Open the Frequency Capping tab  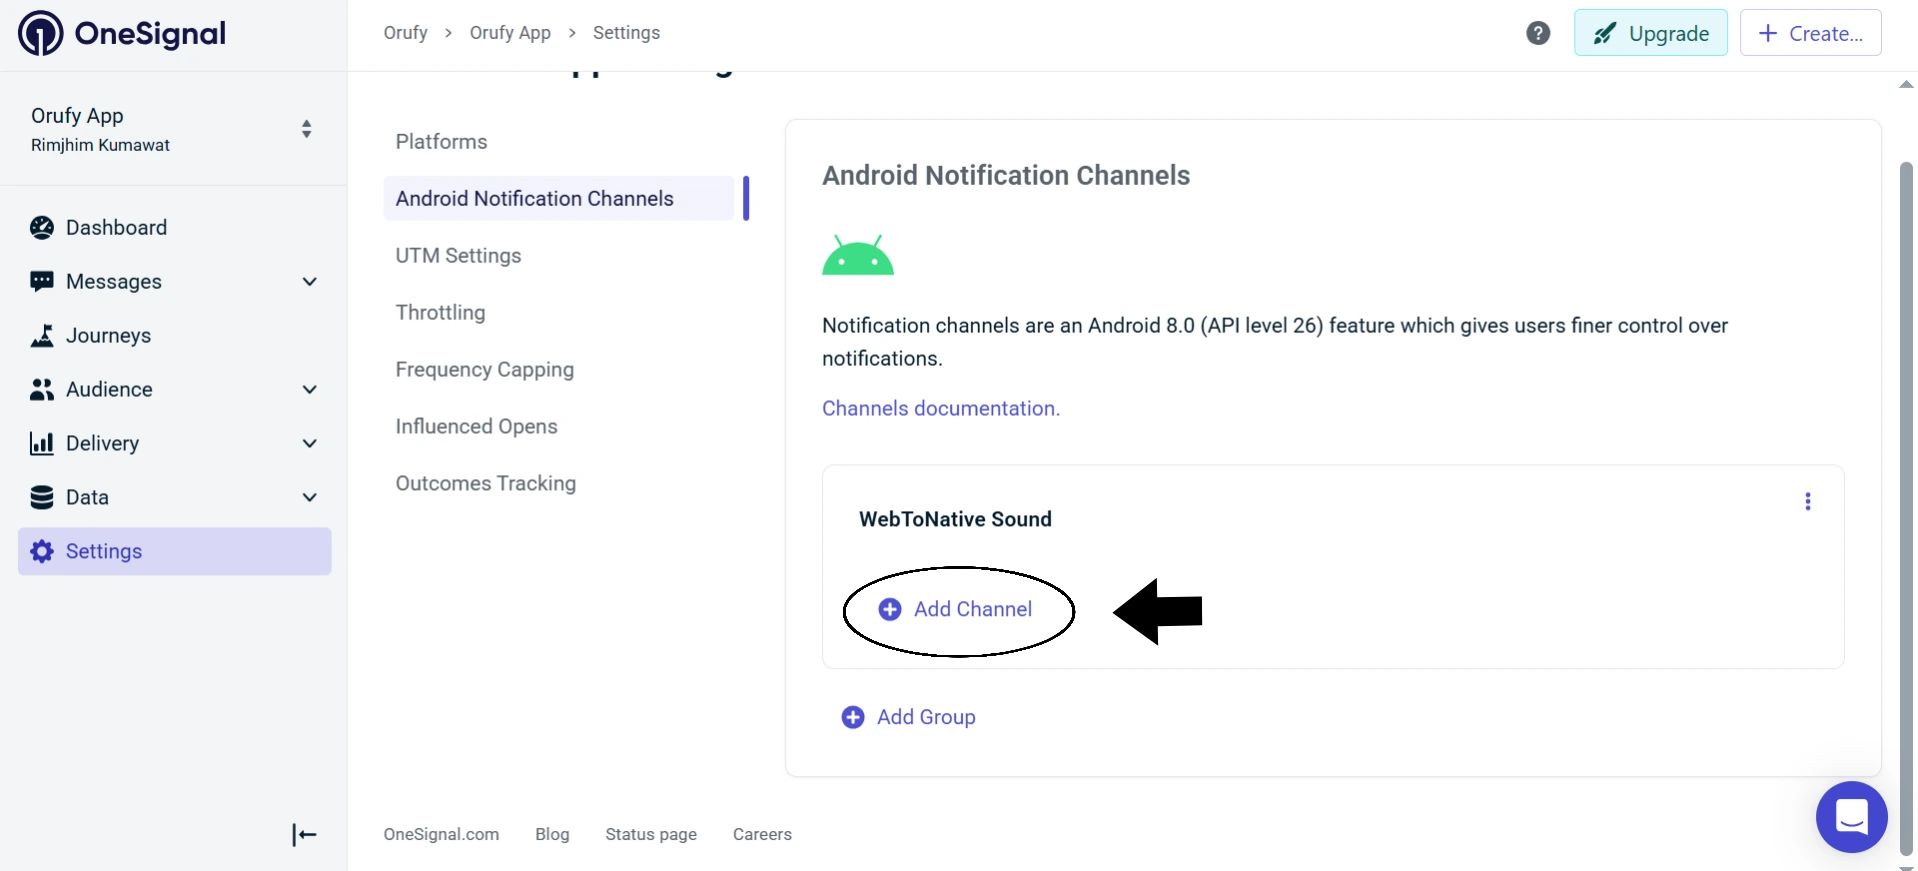click(x=484, y=370)
